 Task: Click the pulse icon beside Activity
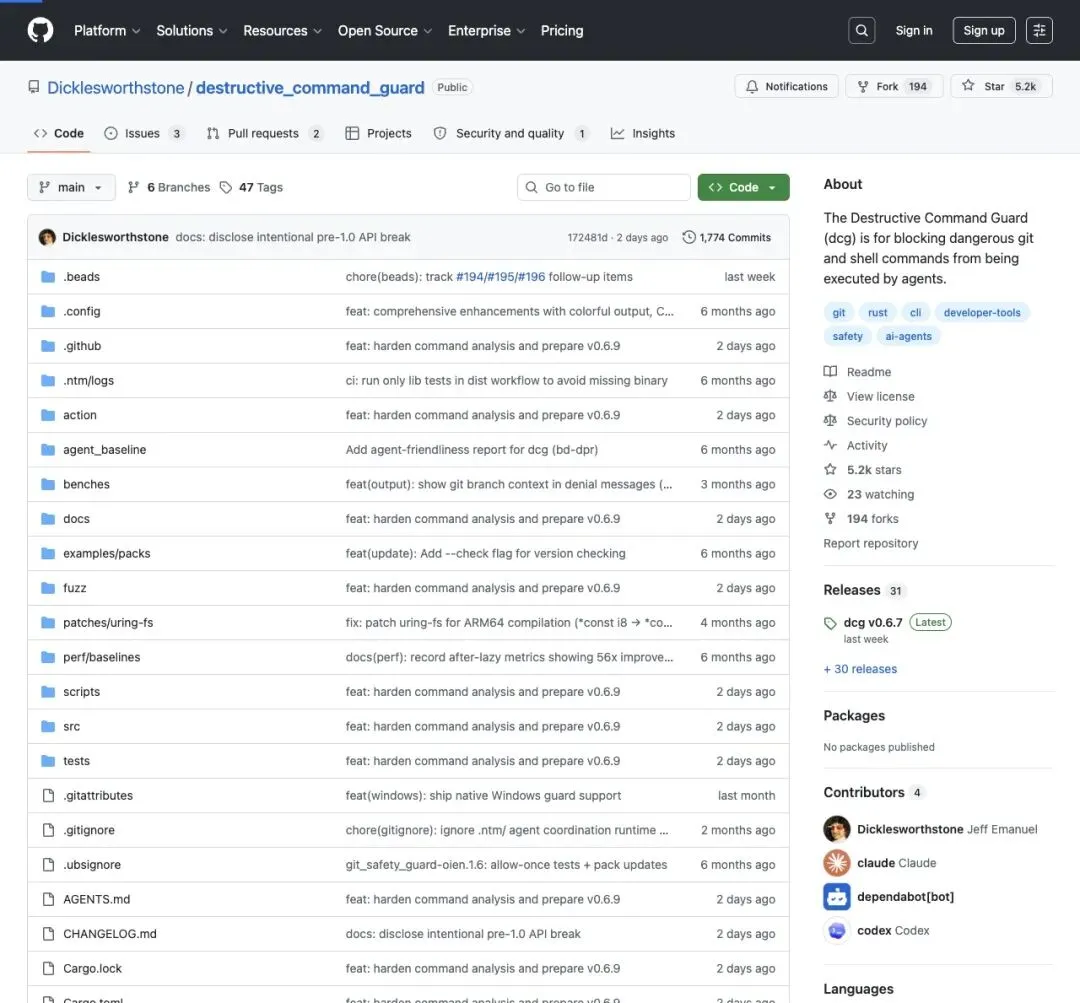tap(830, 445)
